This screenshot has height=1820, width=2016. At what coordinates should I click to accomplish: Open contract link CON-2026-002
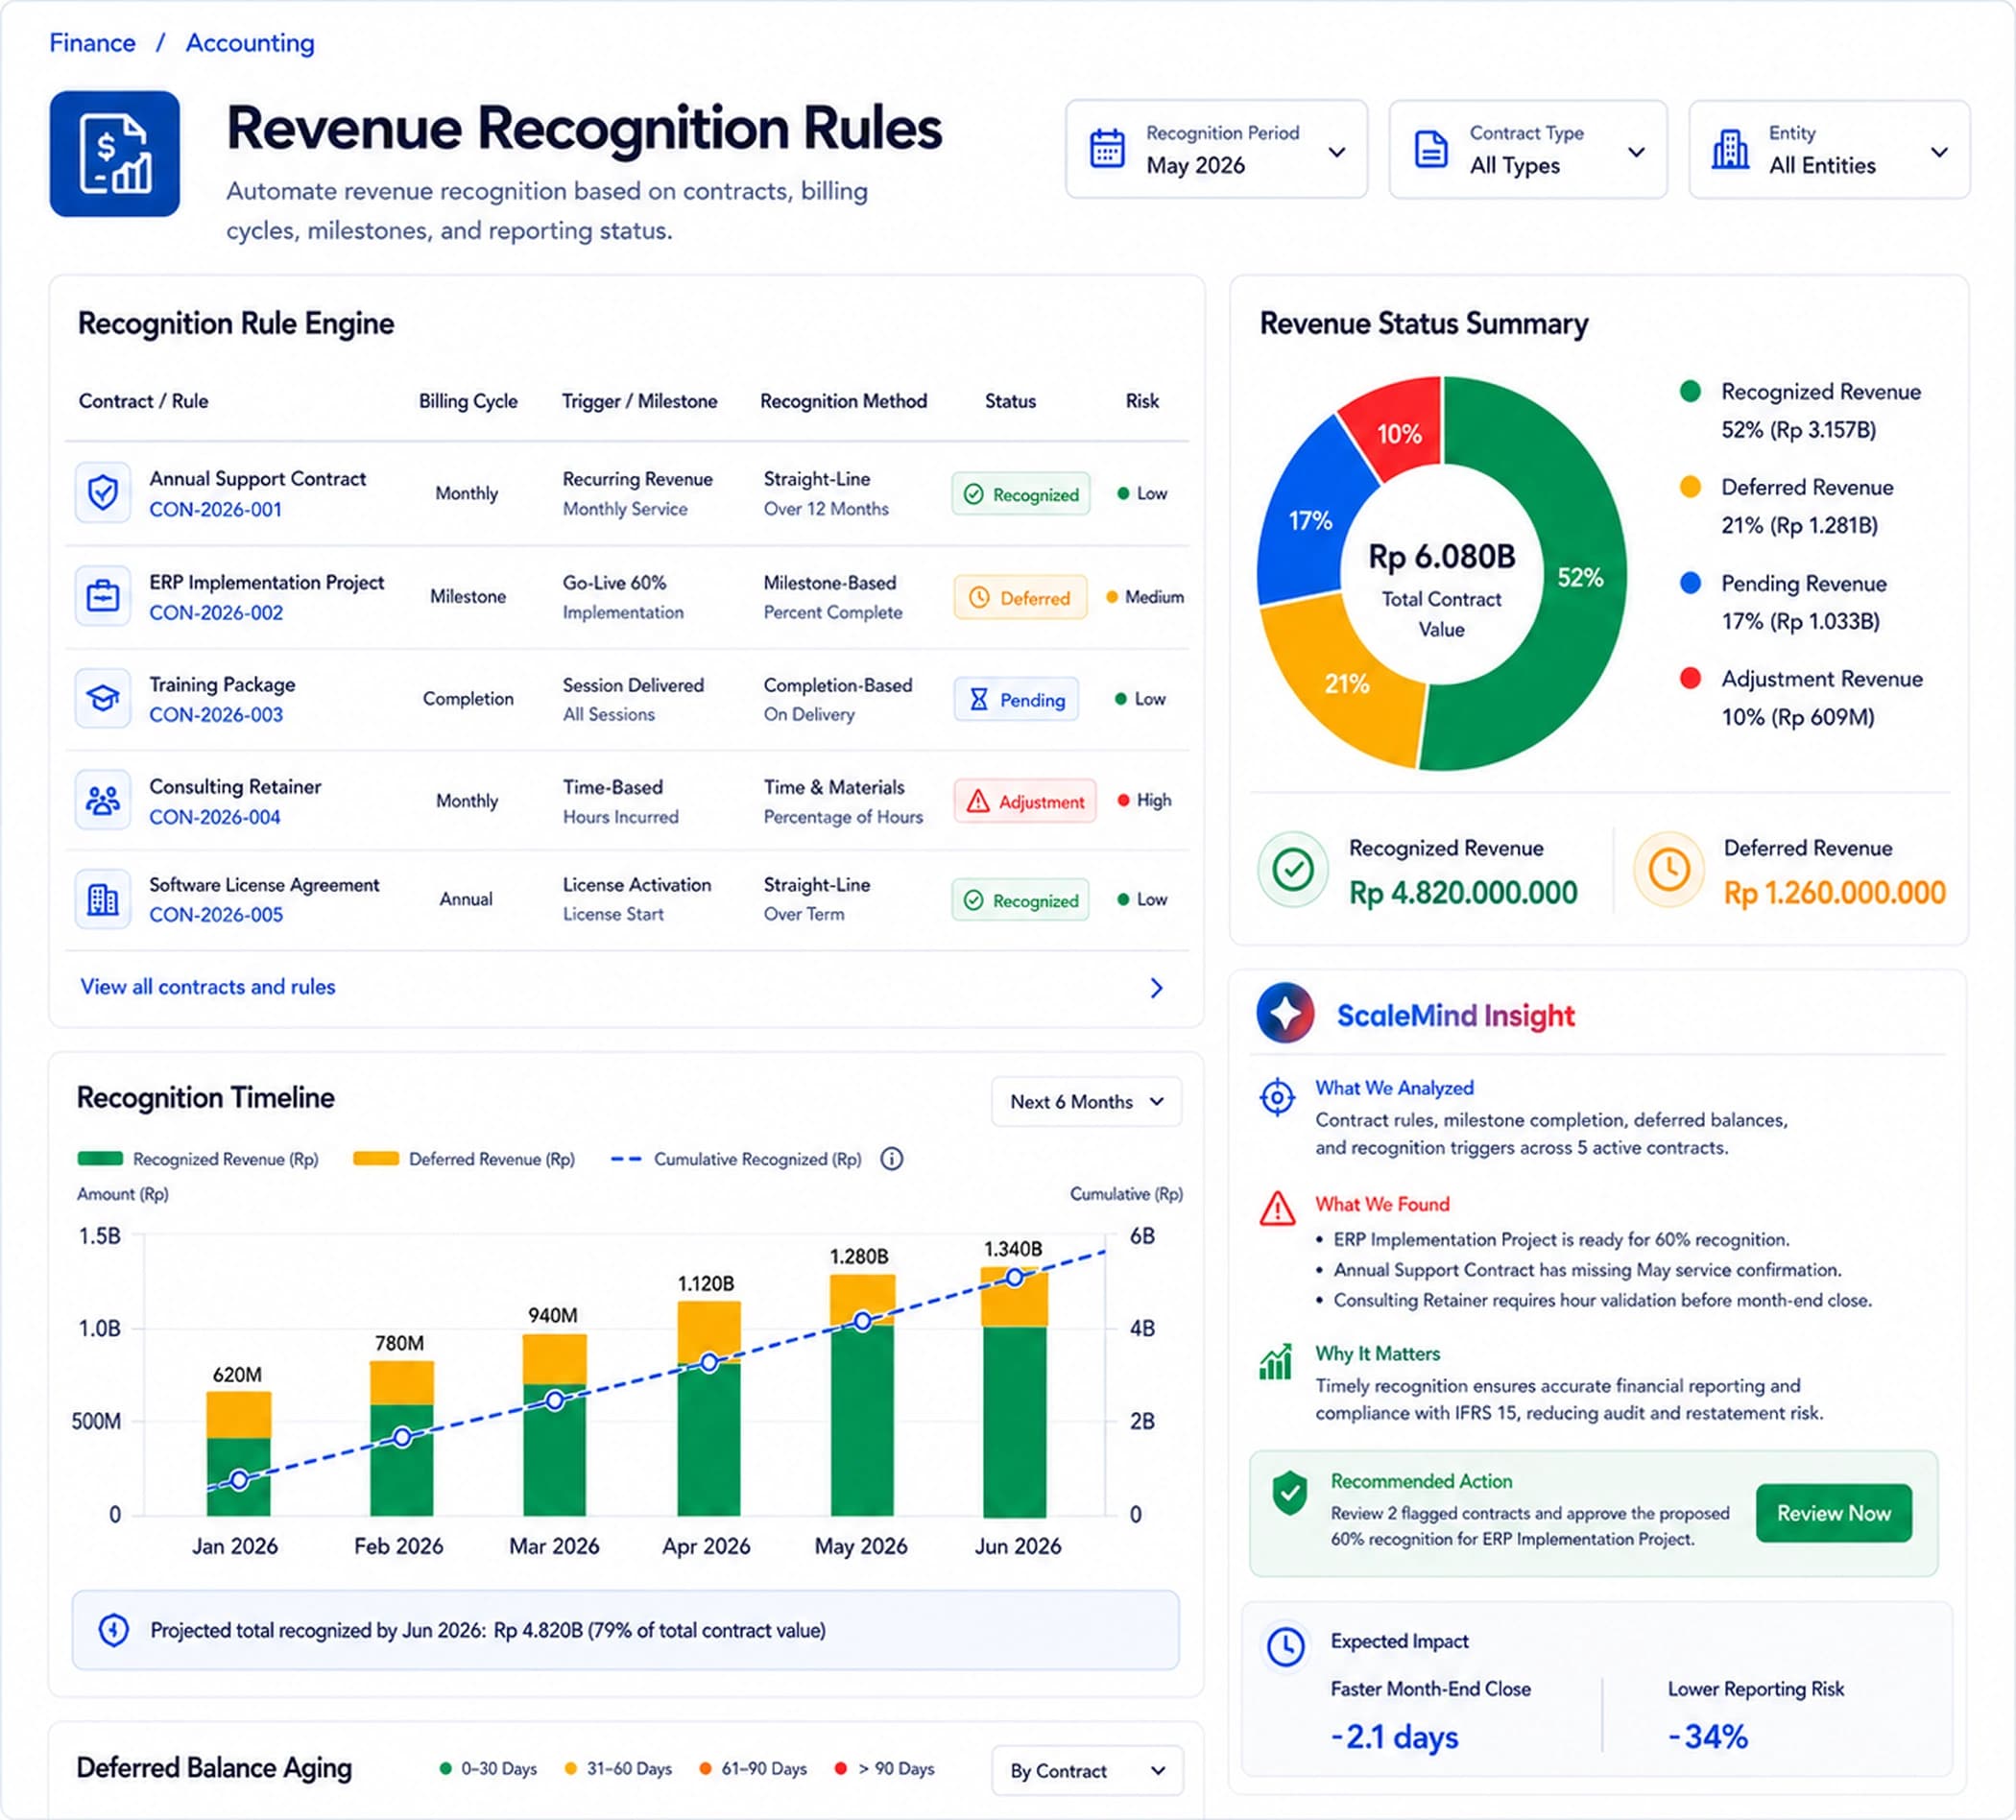pos(216,612)
